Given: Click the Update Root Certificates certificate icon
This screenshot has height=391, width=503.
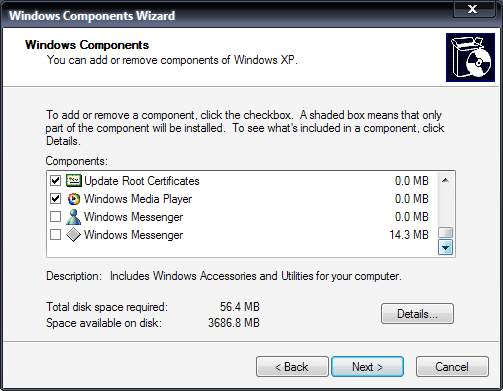Looking at the screenshot, I should tap(73, 181).
